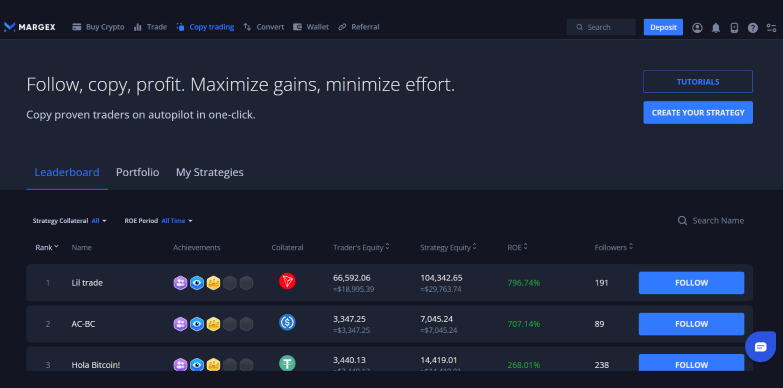Sort by Trader's Equity column
The image size is (783, 388).
[x=361, y=247]
